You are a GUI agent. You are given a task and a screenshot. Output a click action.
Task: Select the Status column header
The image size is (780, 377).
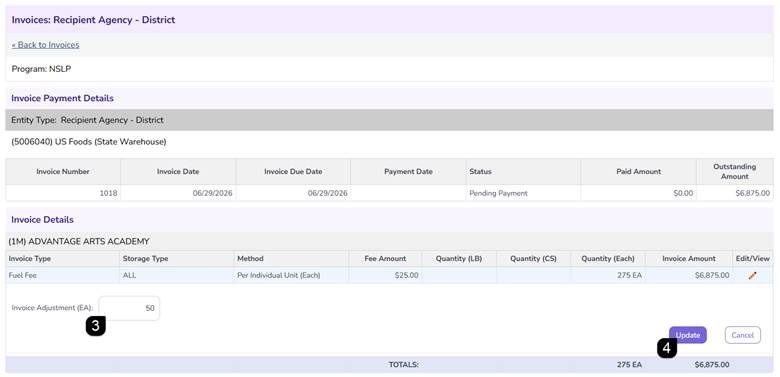tap(523, 172)
